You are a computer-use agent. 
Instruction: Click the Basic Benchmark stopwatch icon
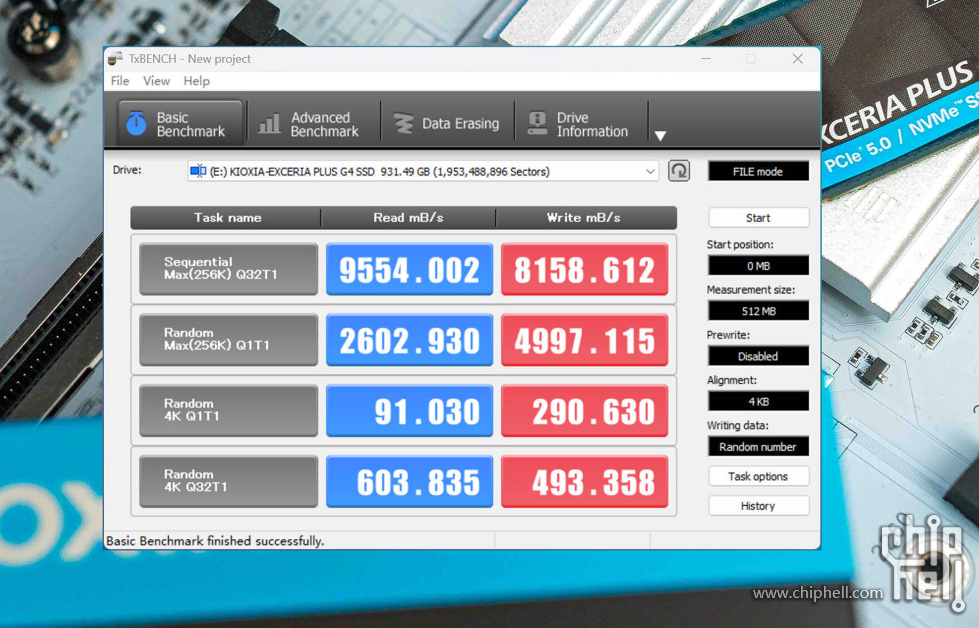136,123
